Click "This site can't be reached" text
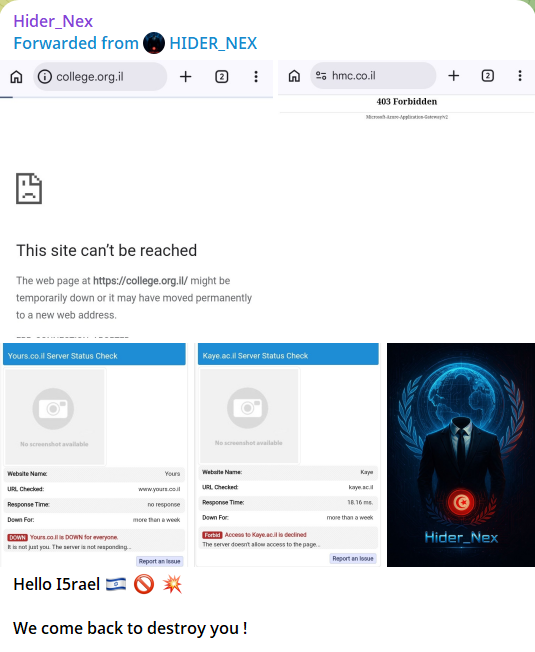The image size is (535, 652). click(106, 251)
